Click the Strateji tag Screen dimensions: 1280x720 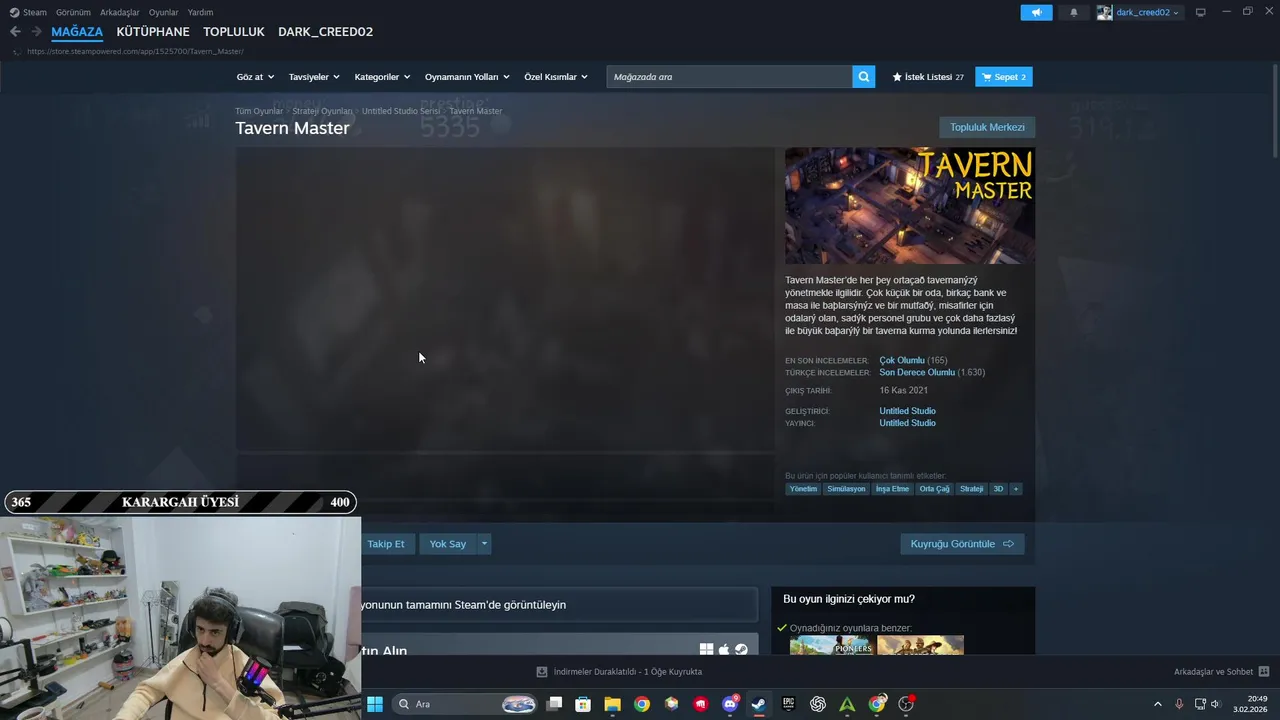point(971,489)
